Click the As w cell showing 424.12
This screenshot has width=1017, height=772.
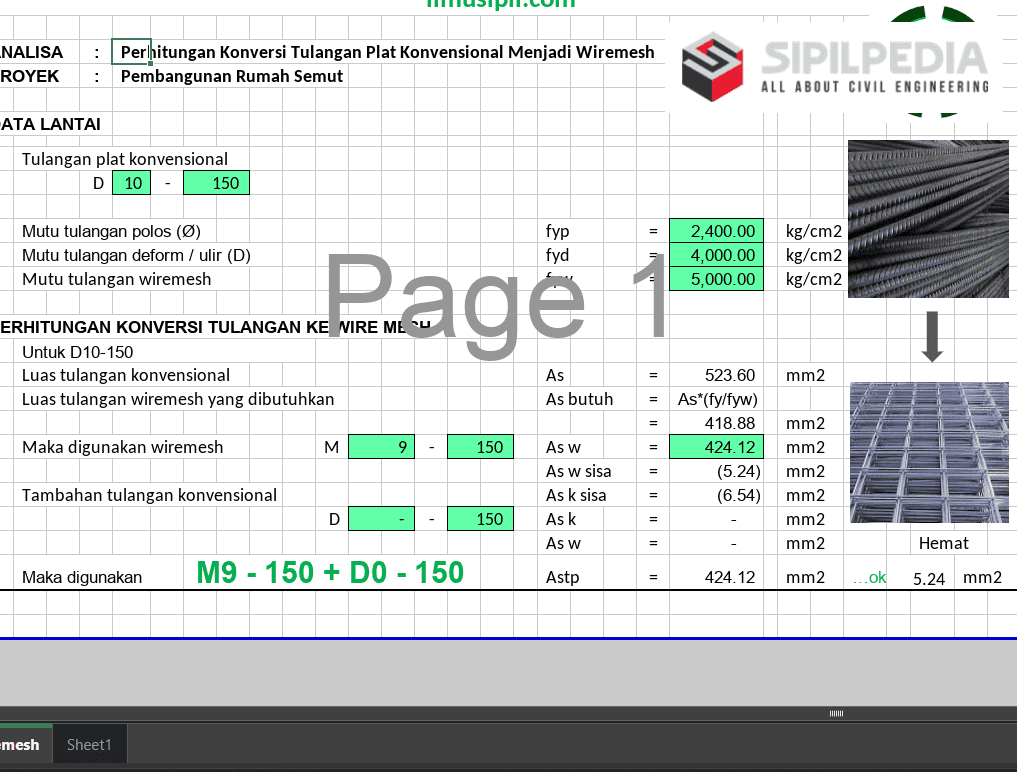tap(716, 447)
